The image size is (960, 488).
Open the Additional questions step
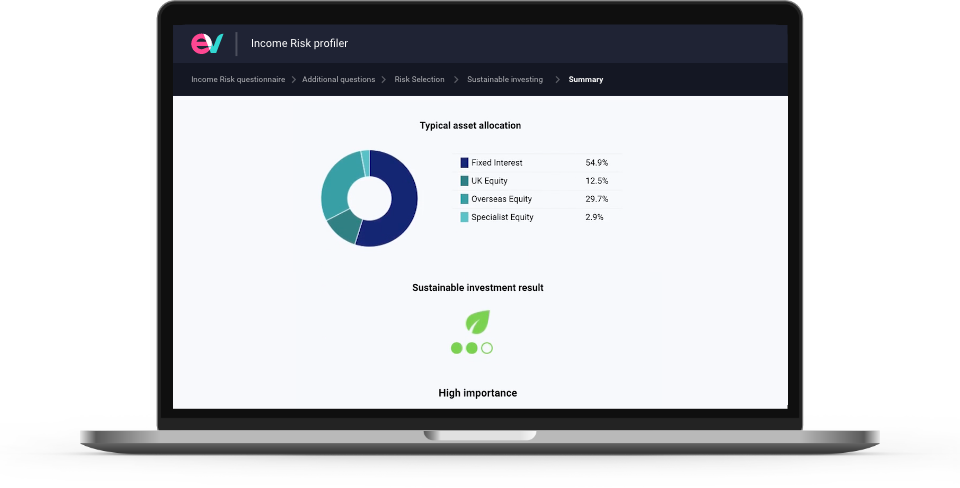click(339, 80)
